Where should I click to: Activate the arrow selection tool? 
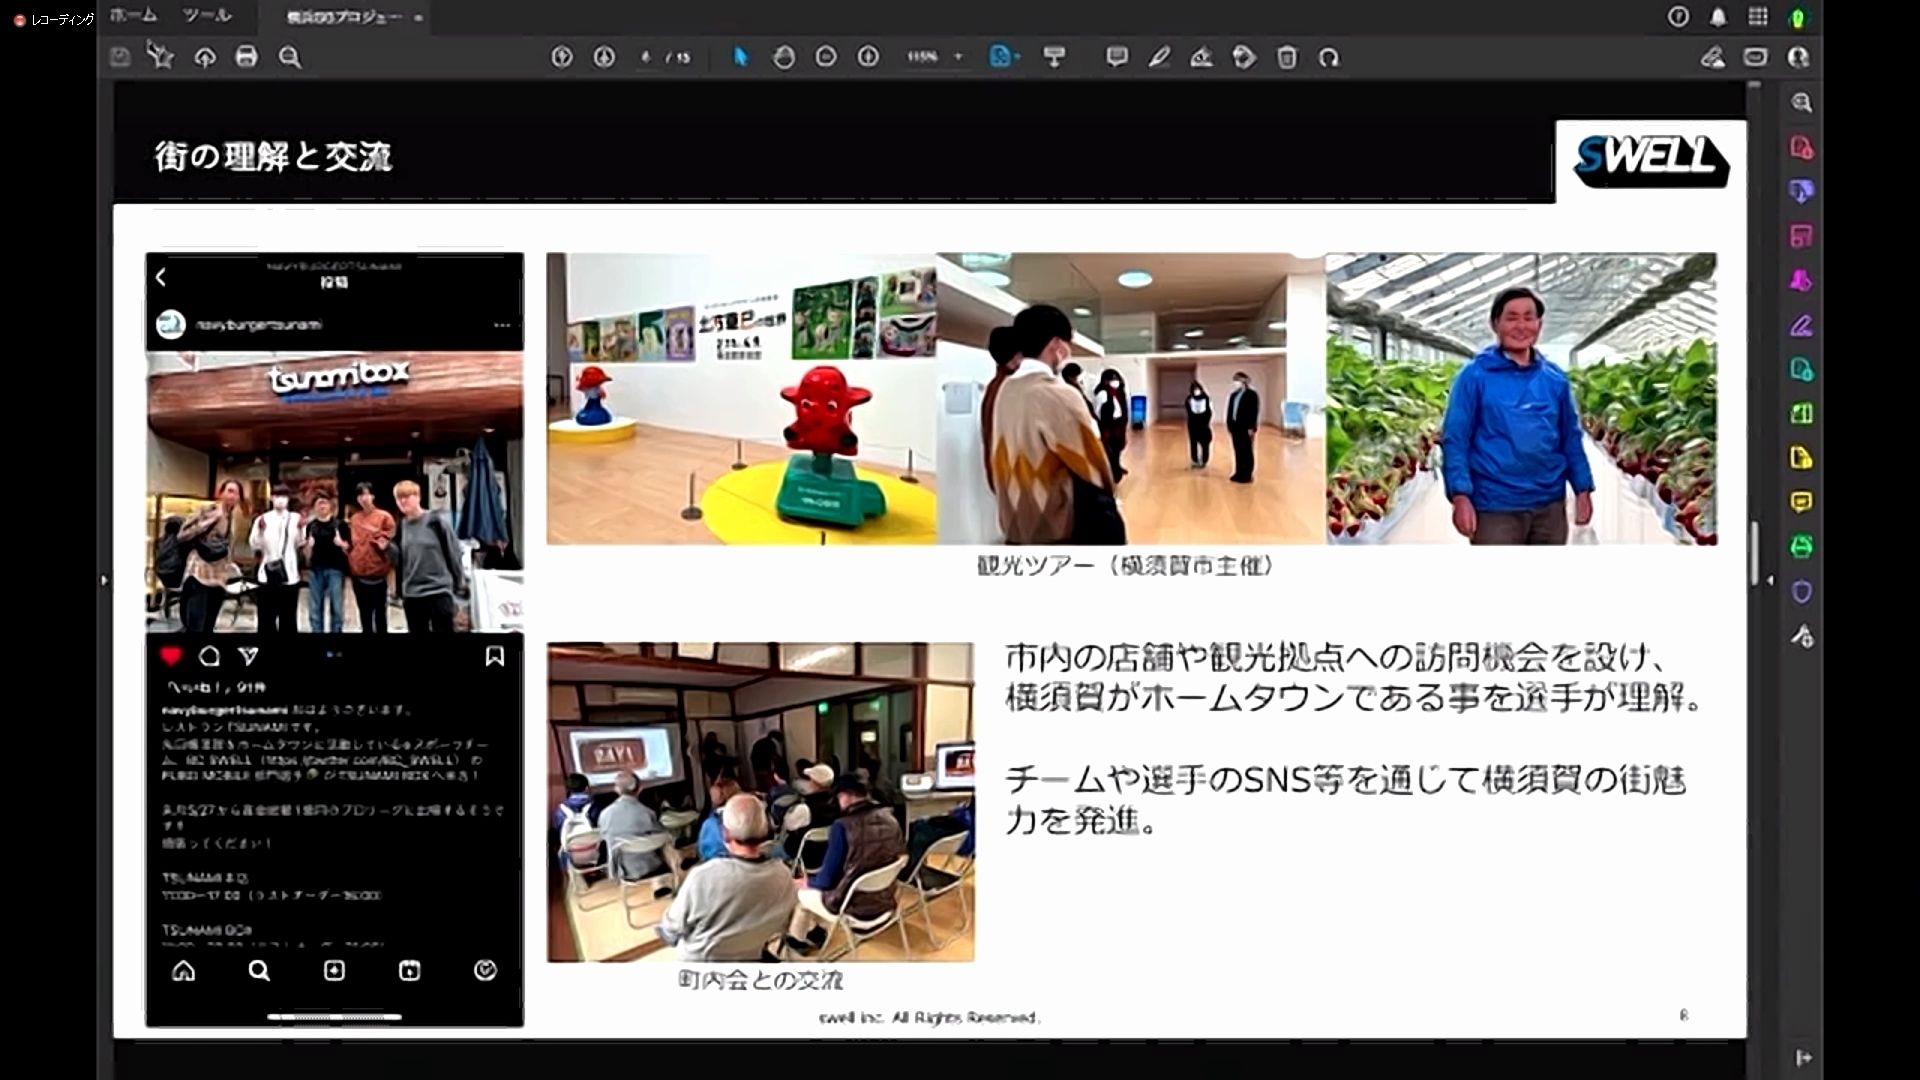[x=741, y=57]
